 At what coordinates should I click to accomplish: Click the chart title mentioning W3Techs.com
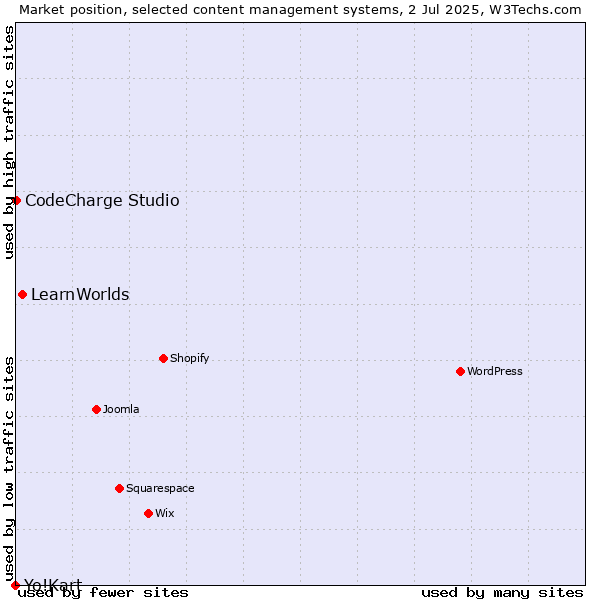pos(300,10)
